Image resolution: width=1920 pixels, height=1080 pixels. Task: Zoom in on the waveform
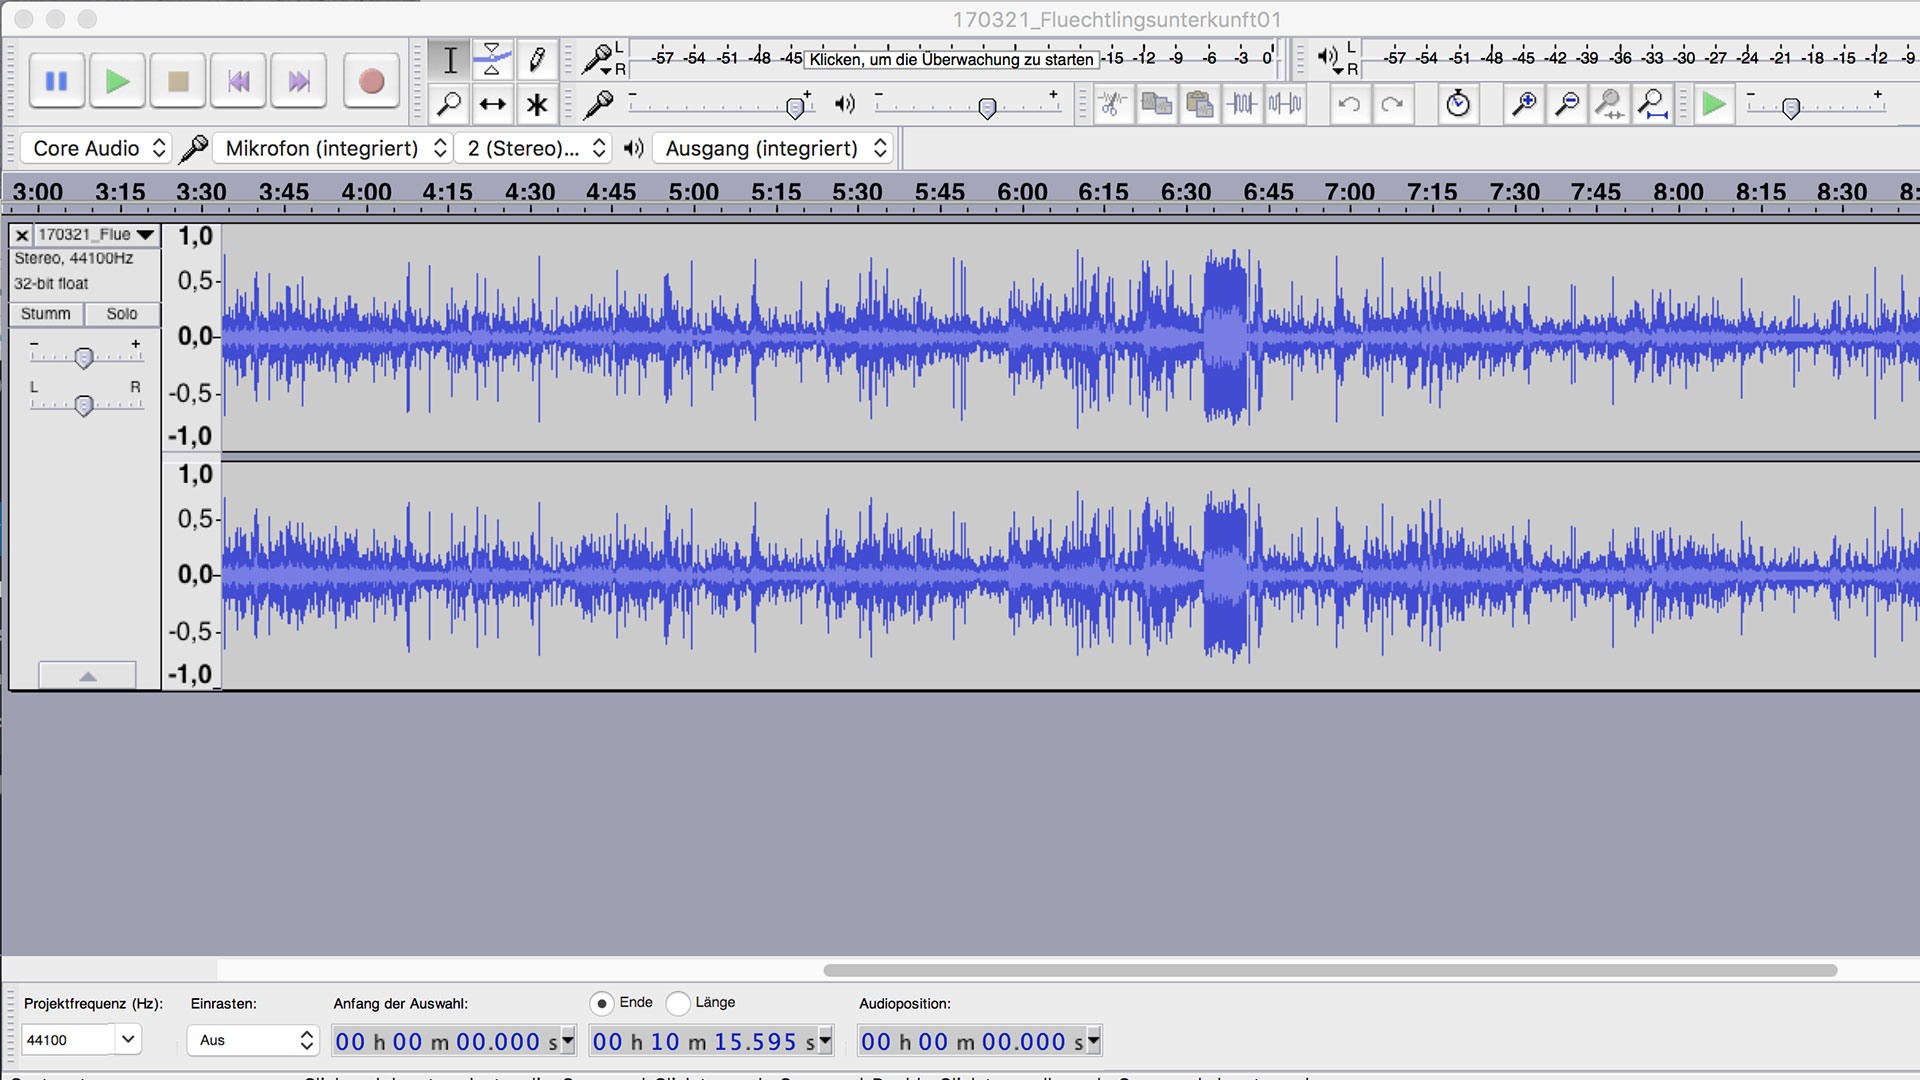[1524, 104]
